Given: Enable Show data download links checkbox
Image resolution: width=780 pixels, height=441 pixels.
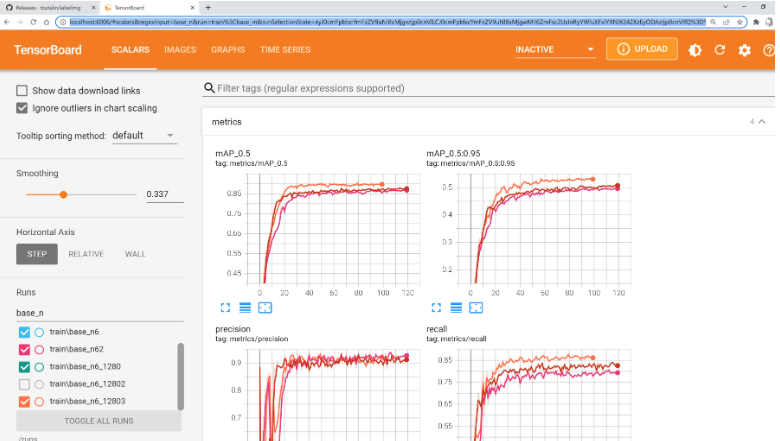Looking at the screenshot, I should pyautogui.click(x=22, y=90).
